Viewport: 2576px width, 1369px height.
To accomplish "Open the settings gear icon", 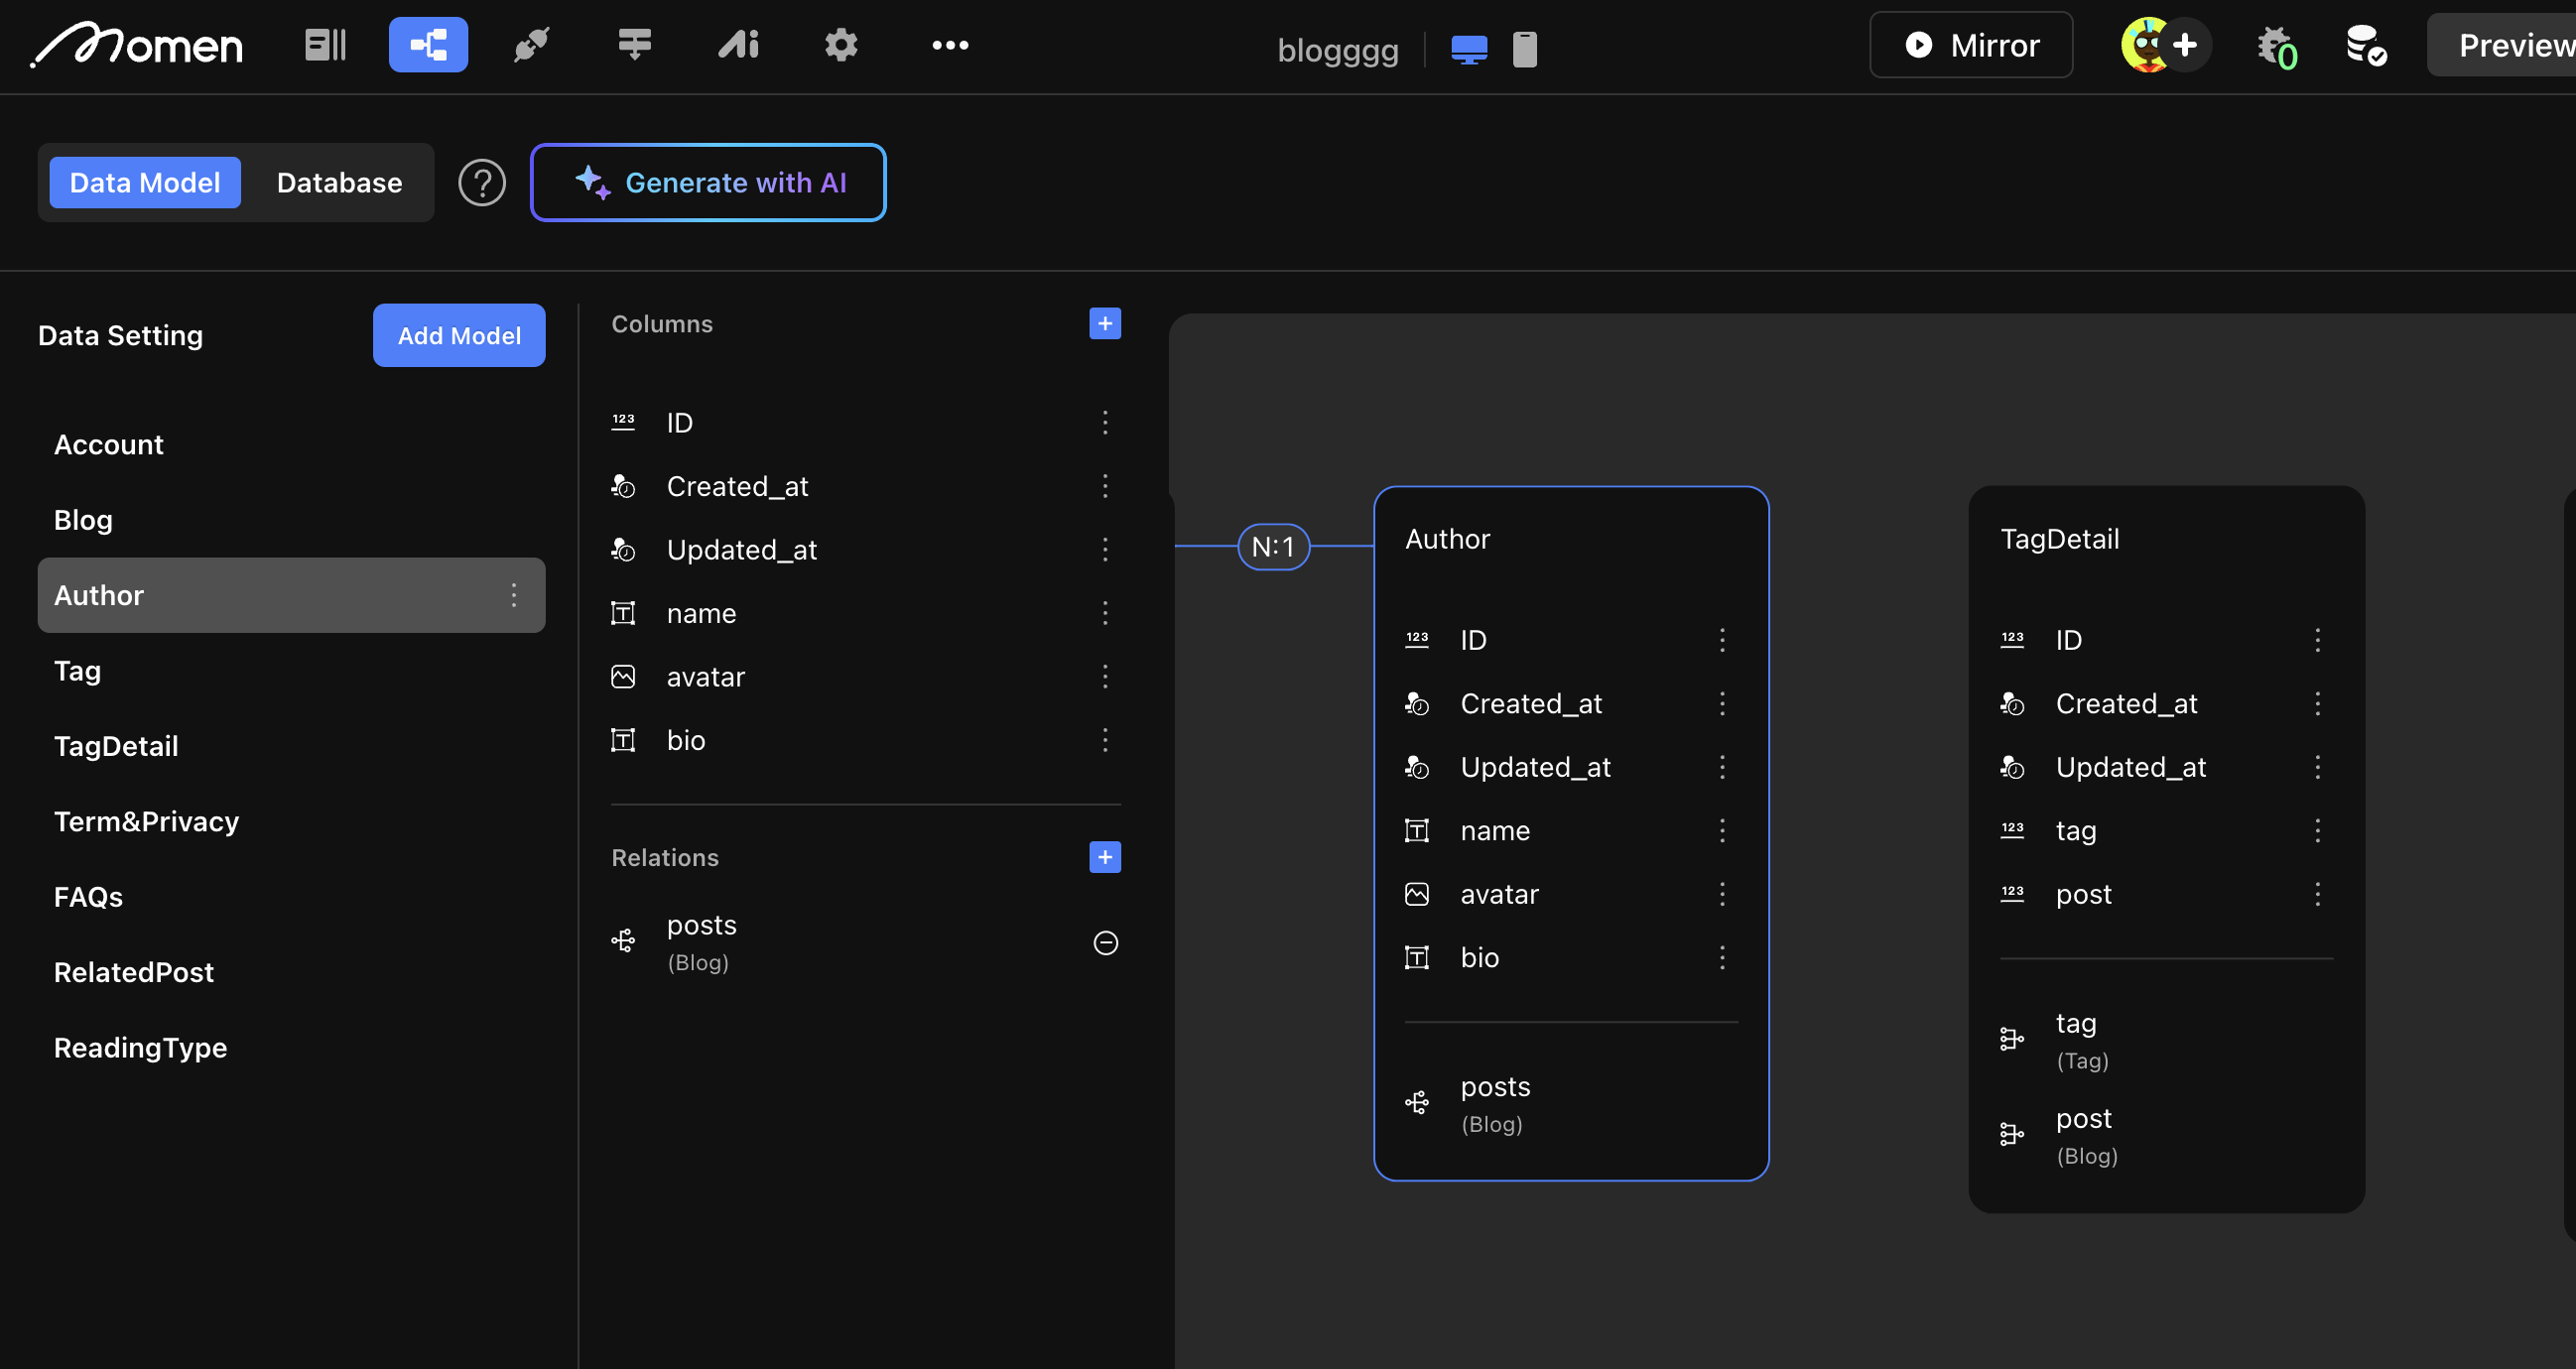I will [x=841, y=45].
